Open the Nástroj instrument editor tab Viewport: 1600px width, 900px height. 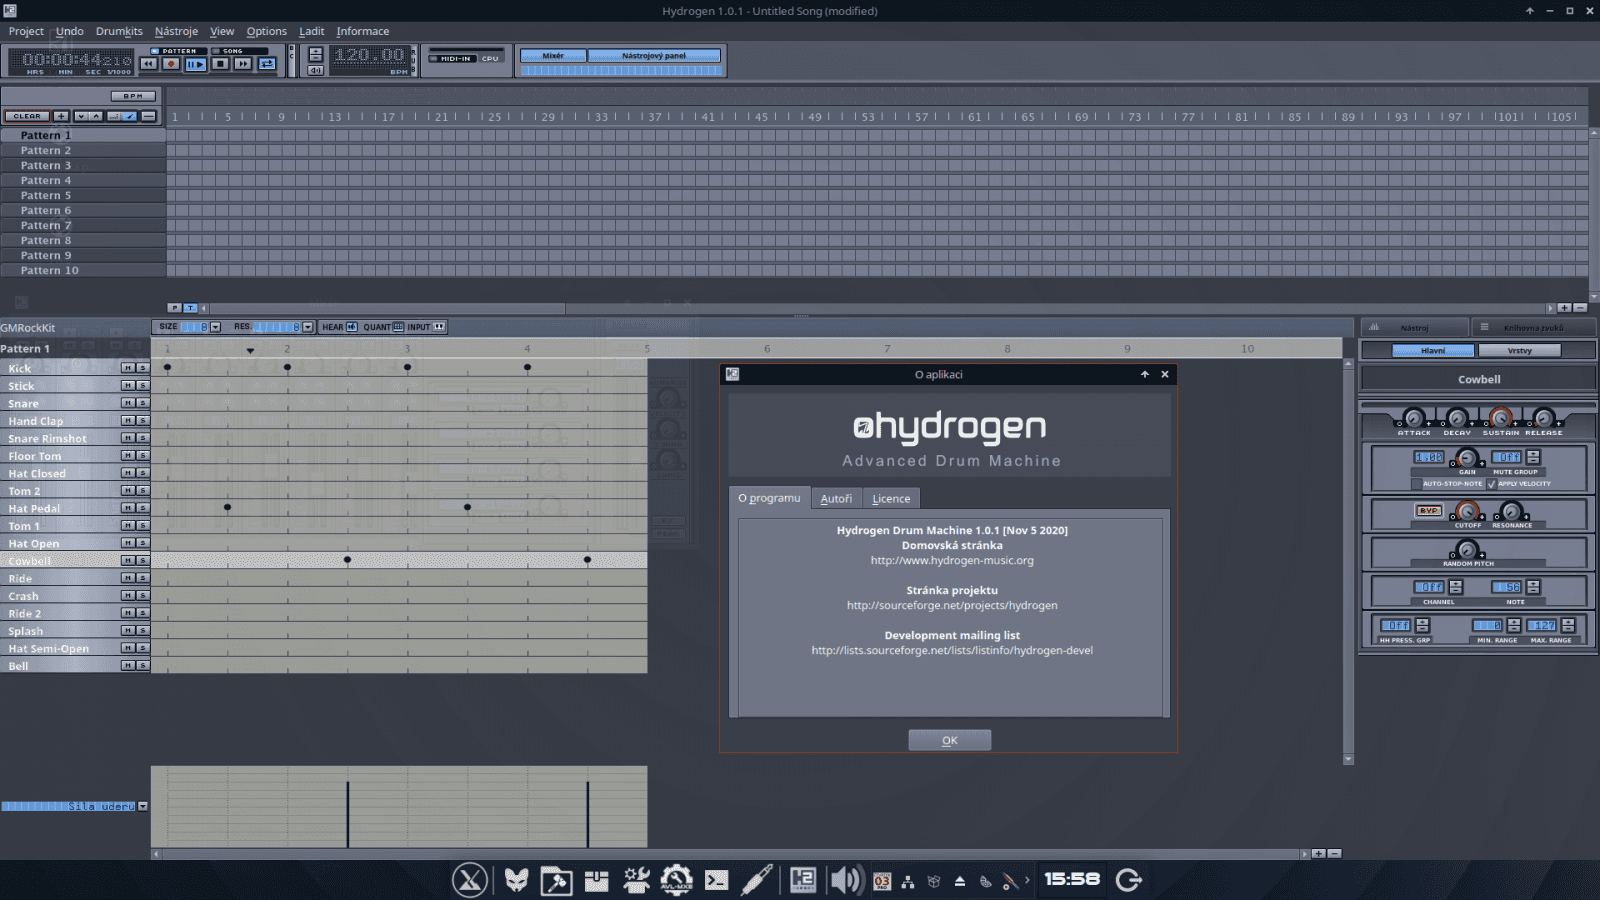point(1414,327)
